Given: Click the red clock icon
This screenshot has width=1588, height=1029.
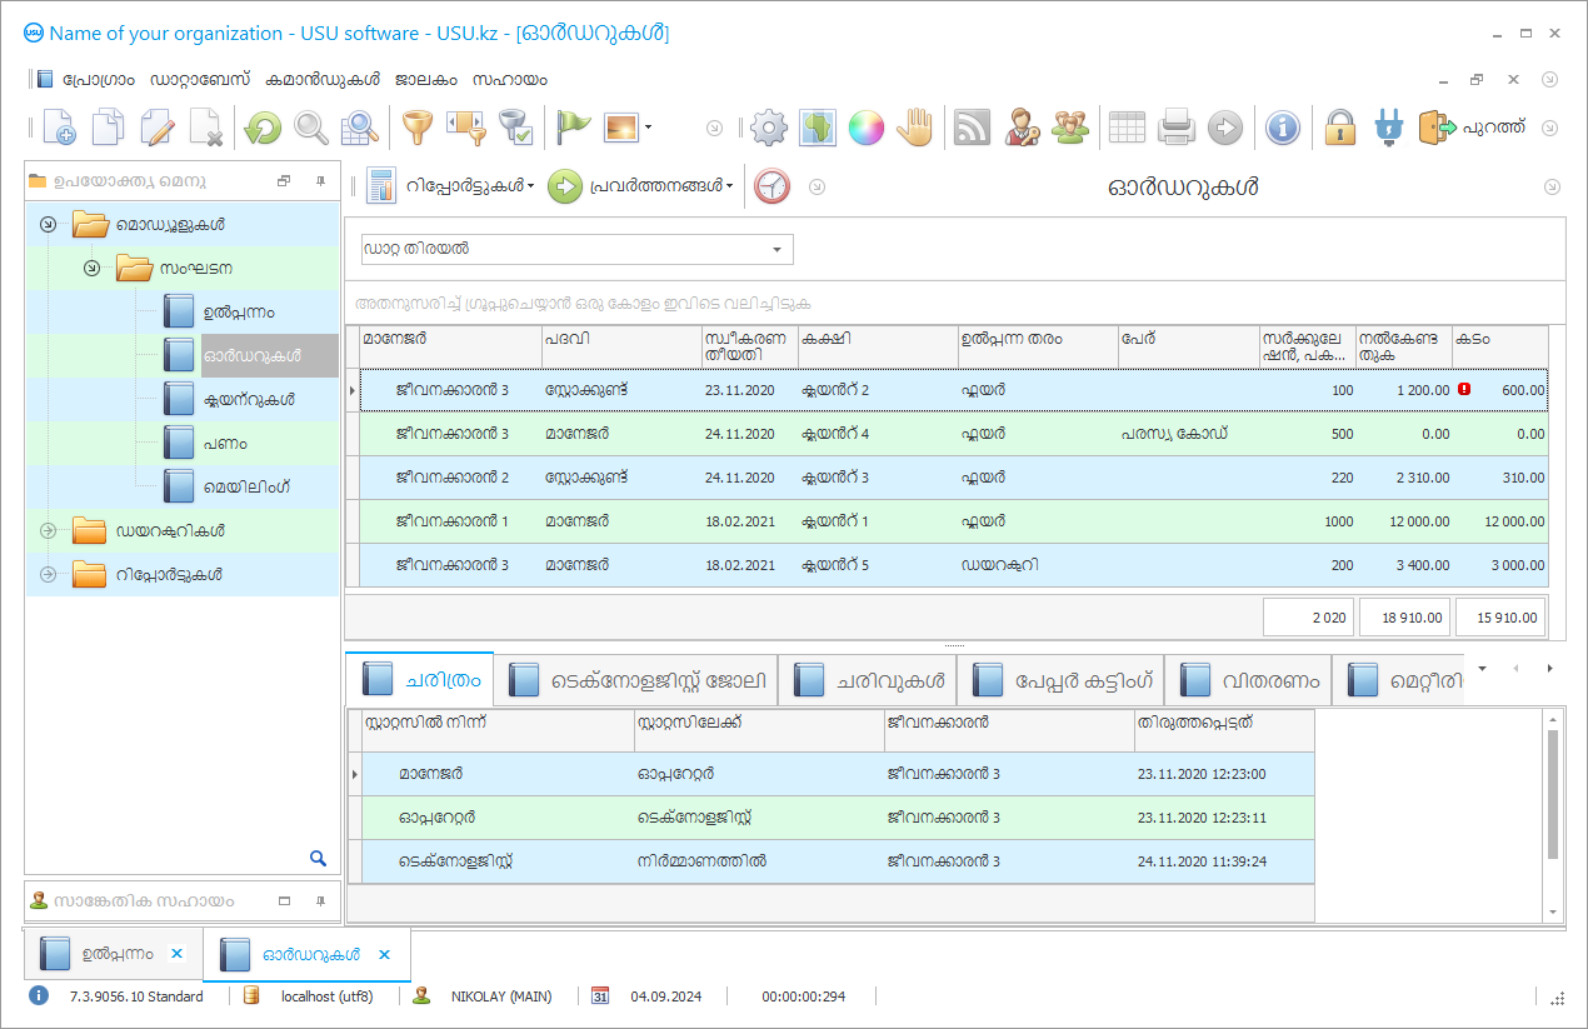Looking at the screenshot, I should click(x=772, y=186).
